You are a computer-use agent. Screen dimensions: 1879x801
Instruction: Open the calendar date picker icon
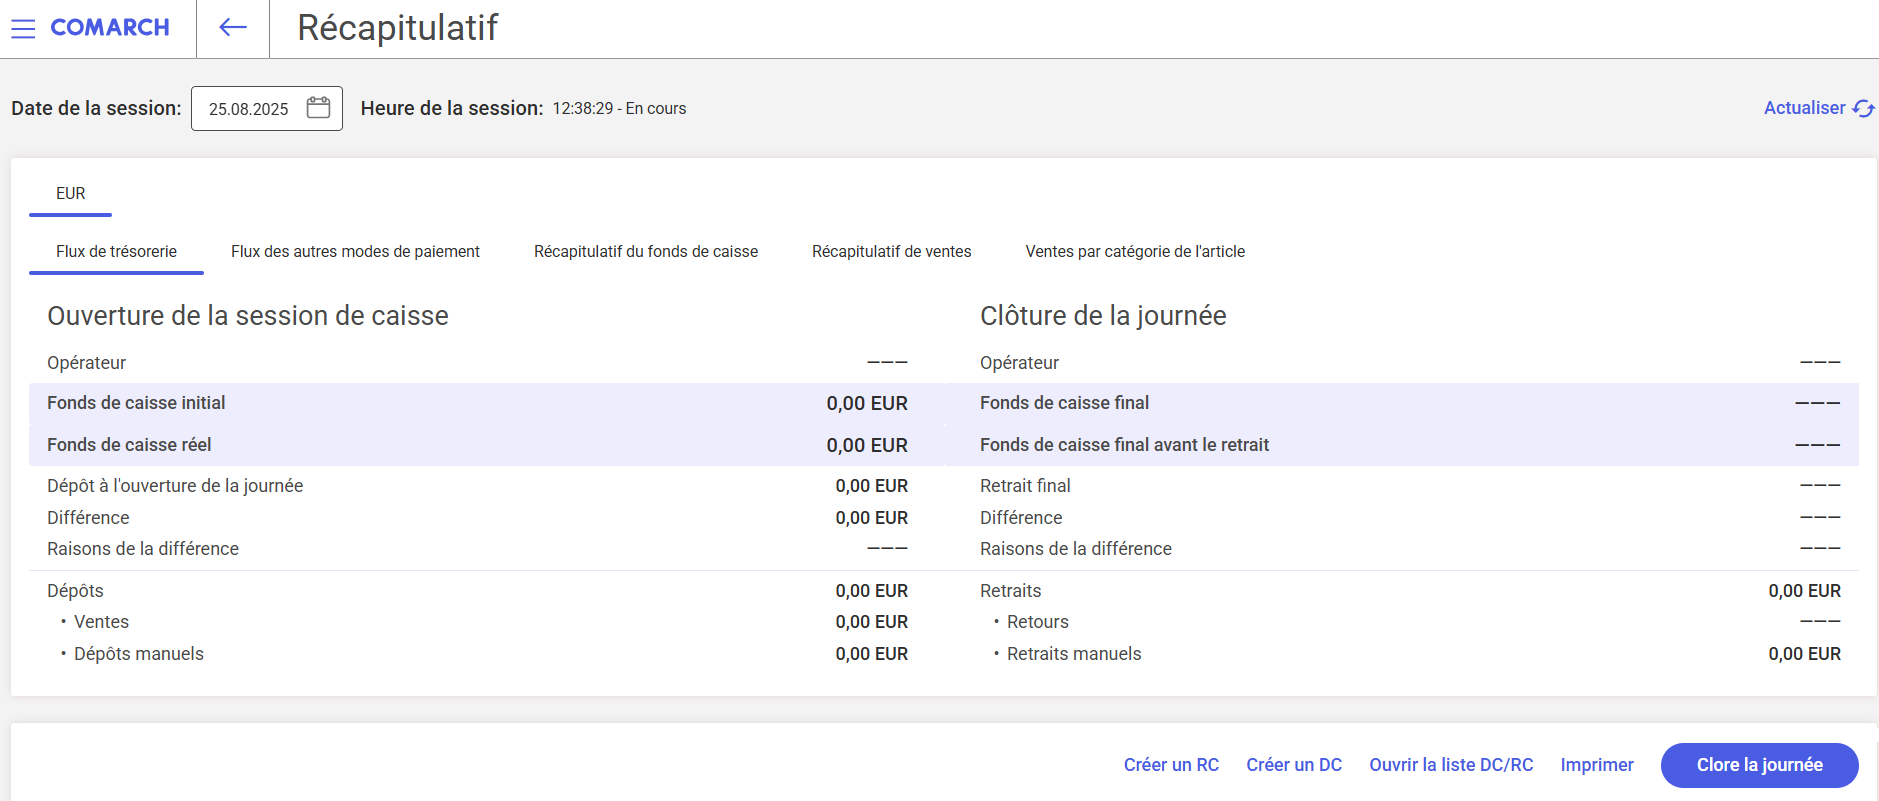pyautogui.click(x=318, y=108)
